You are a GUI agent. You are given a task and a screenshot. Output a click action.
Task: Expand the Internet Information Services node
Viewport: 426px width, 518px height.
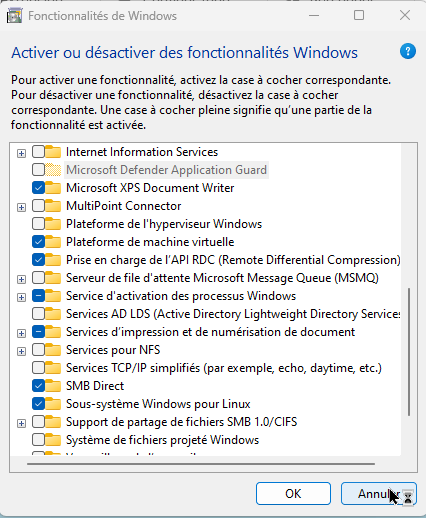(21, 153)
